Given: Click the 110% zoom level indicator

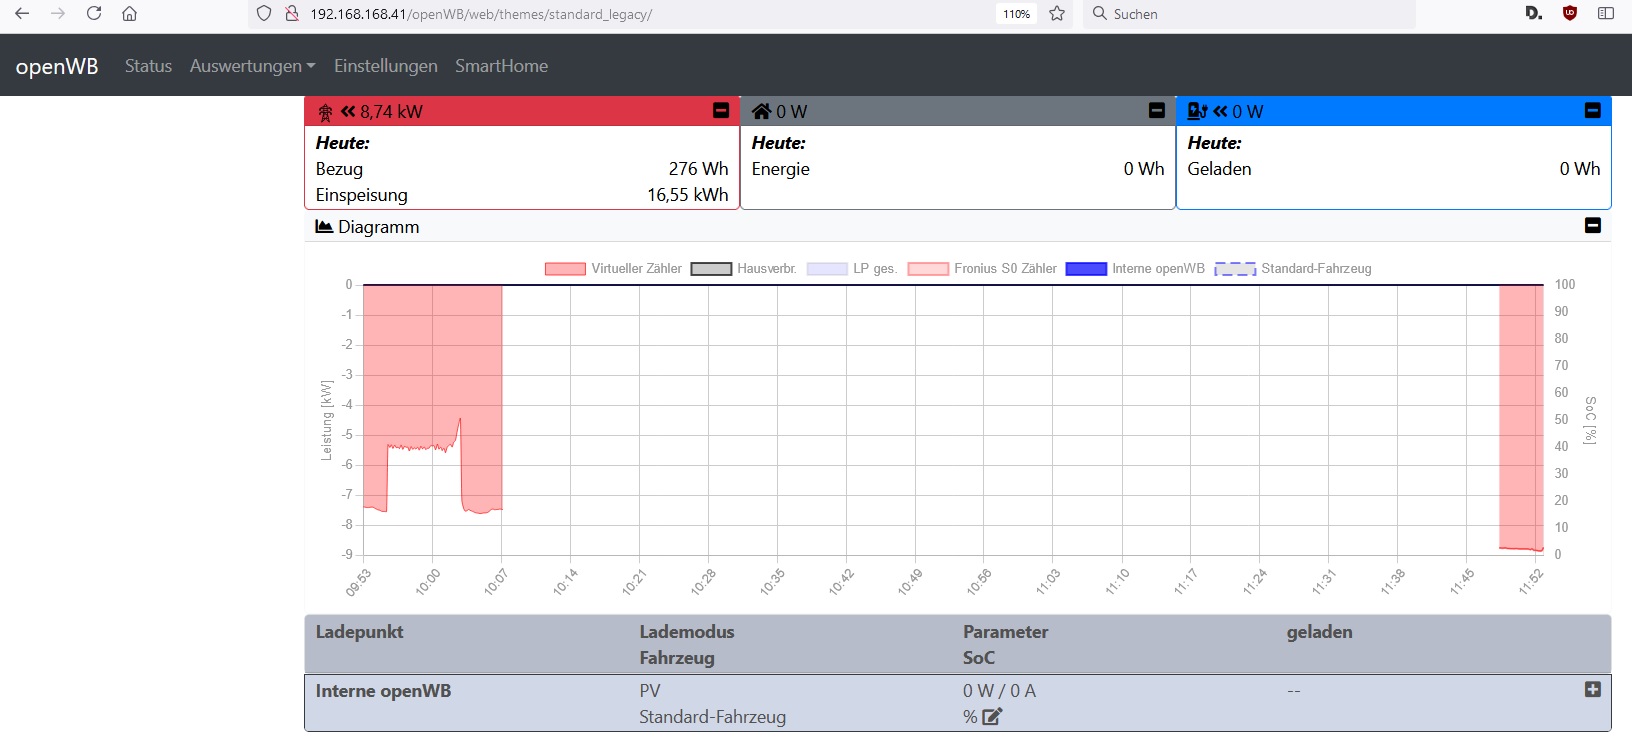Looking at the screenshot, I should click(x=1017, y=14).
